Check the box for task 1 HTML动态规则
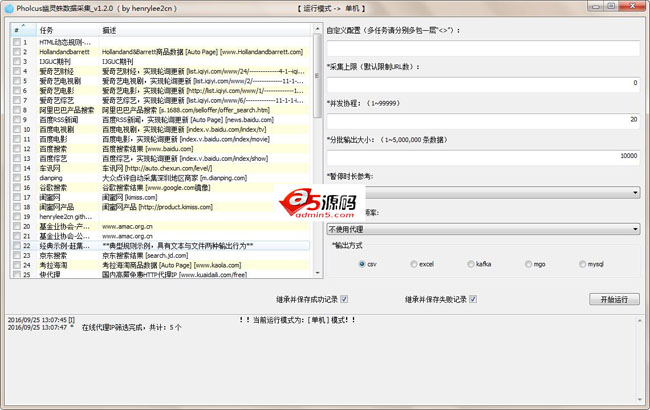Viewport: 650px width, 410px height. click(x=17, y=42)
